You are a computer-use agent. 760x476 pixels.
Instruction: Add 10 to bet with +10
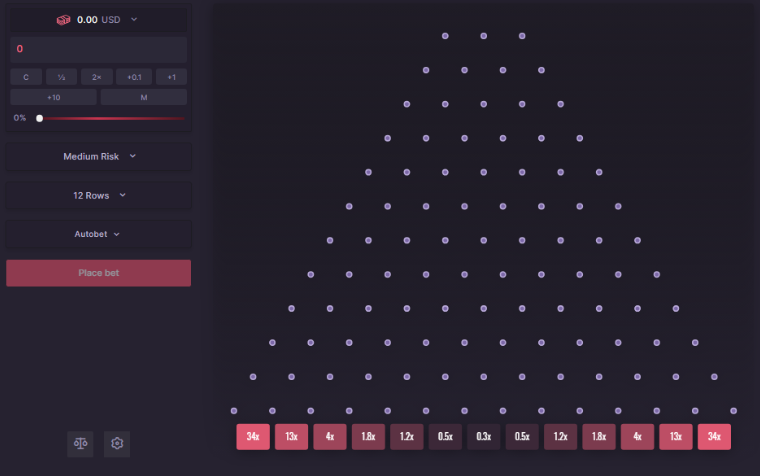[x=54, y=97]
